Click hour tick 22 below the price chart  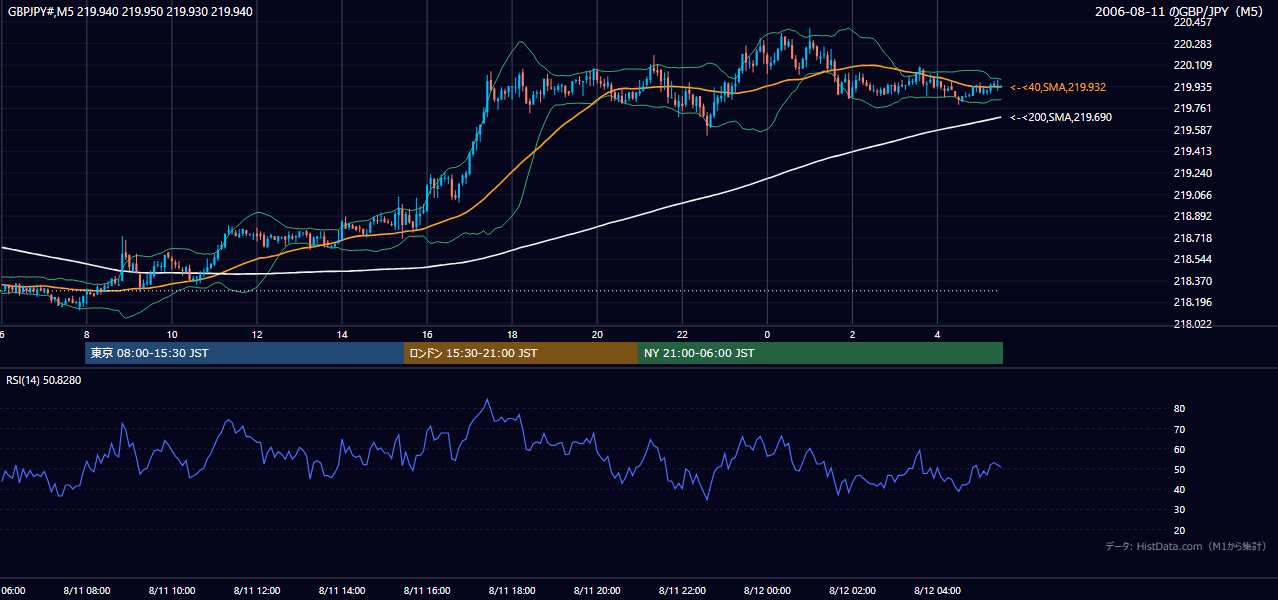click(682, 334)
